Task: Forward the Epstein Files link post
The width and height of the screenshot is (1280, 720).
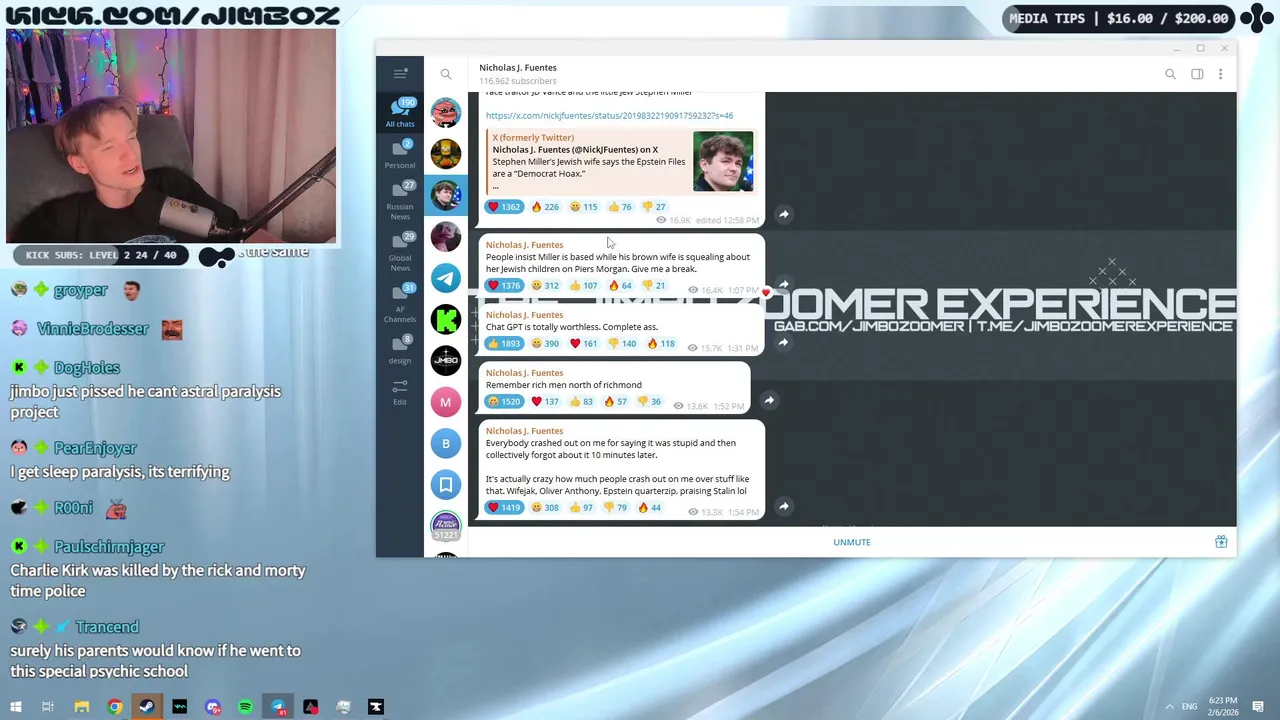Action: [x=784, y=214]
